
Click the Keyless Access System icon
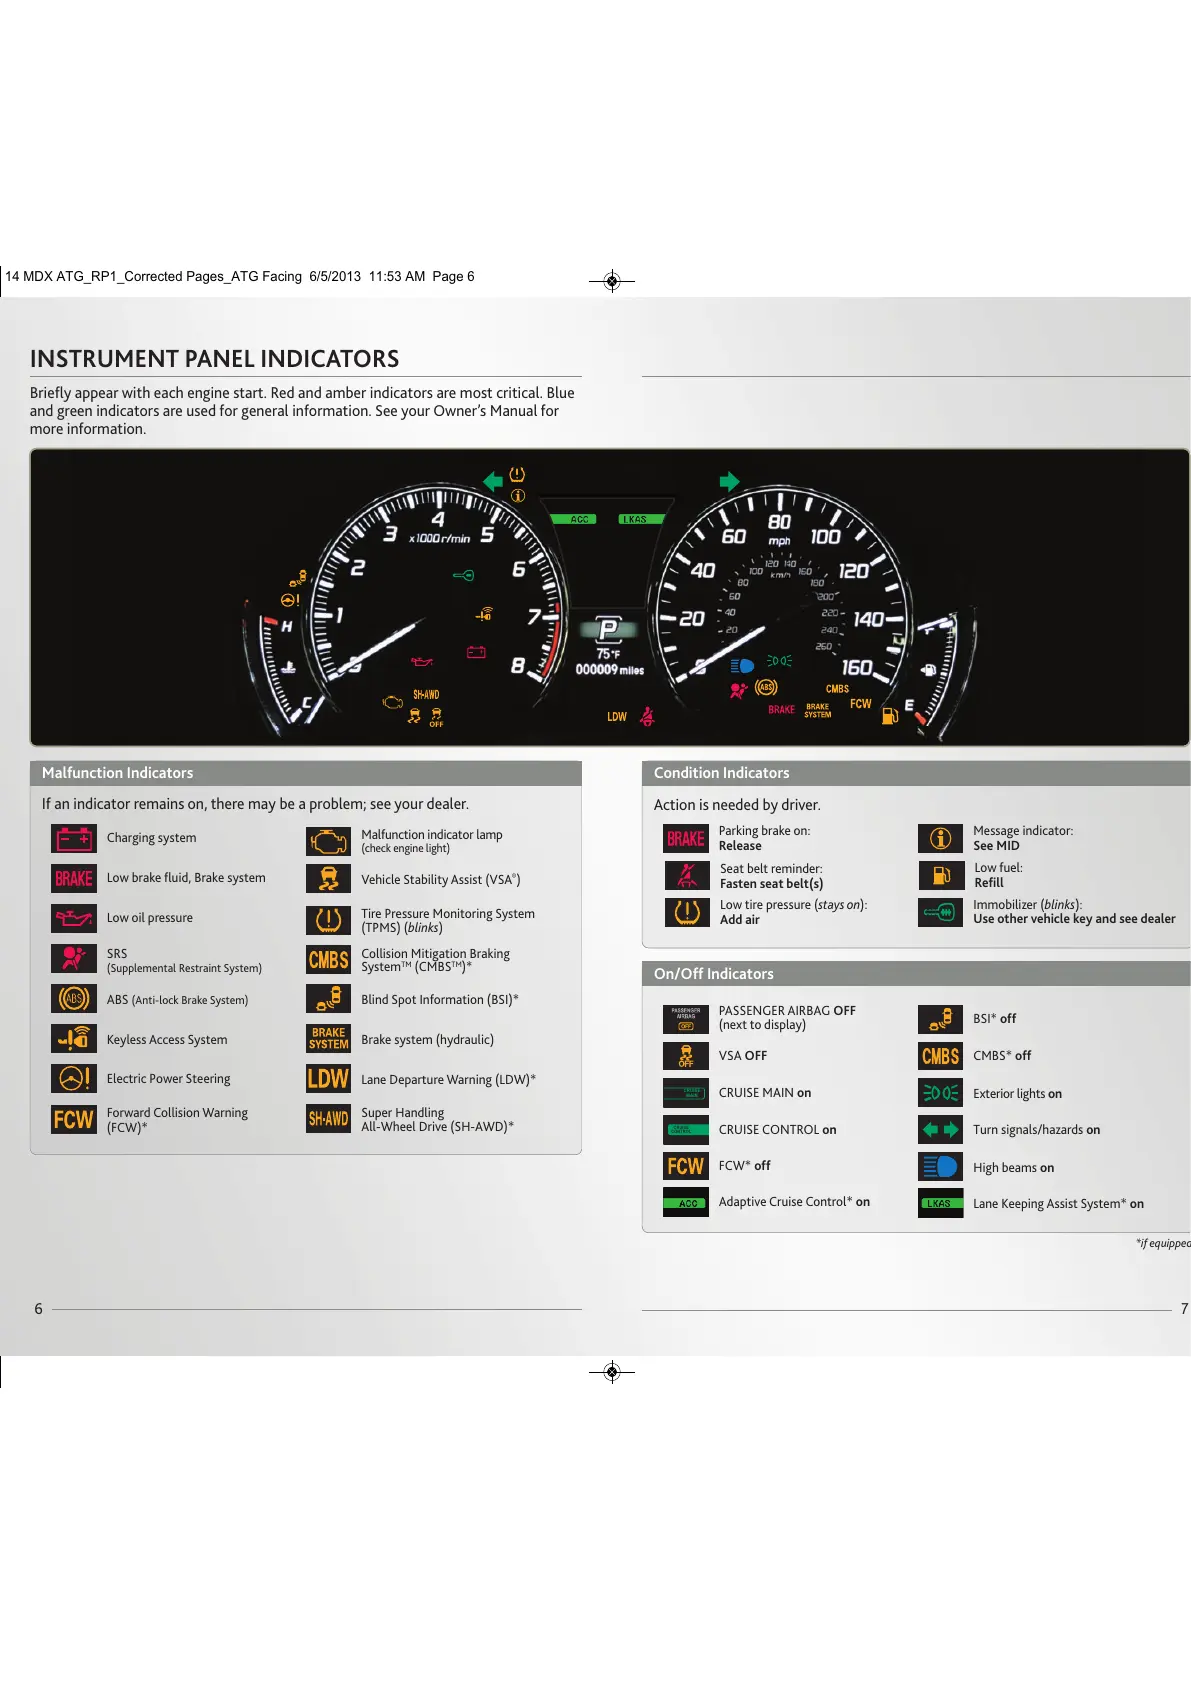pos(74,1039)
